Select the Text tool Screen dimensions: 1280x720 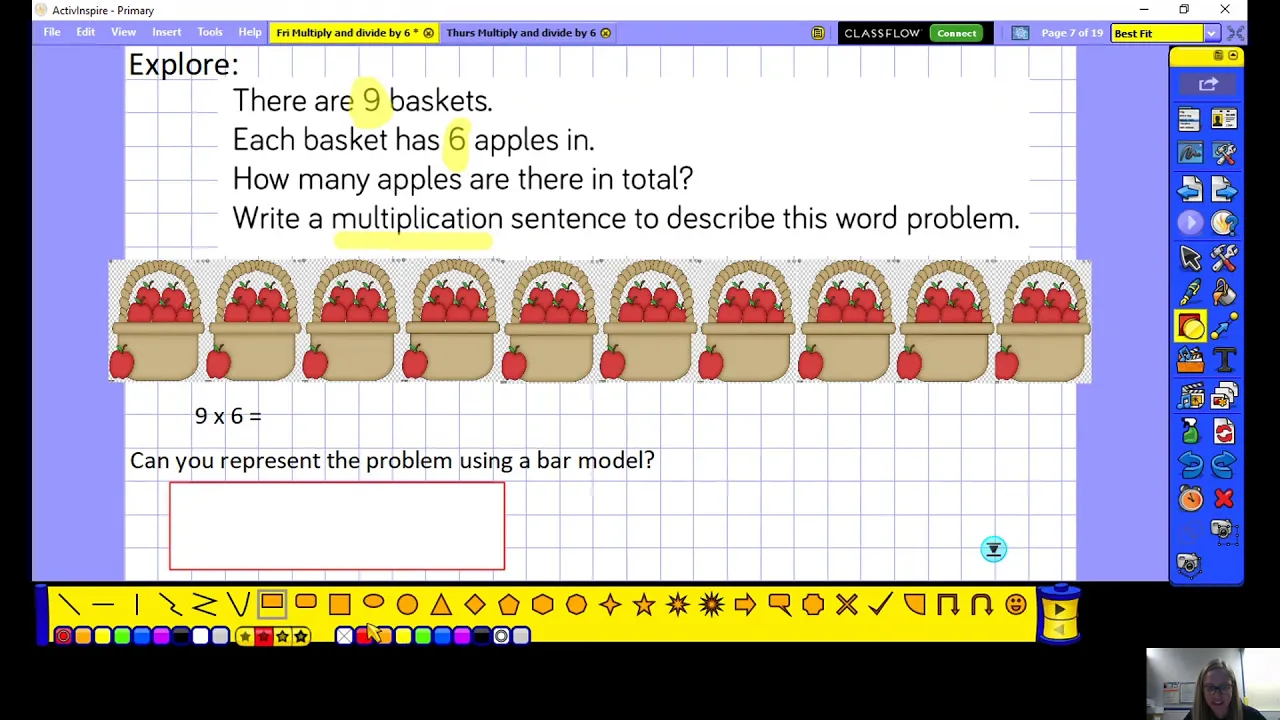1224,361
